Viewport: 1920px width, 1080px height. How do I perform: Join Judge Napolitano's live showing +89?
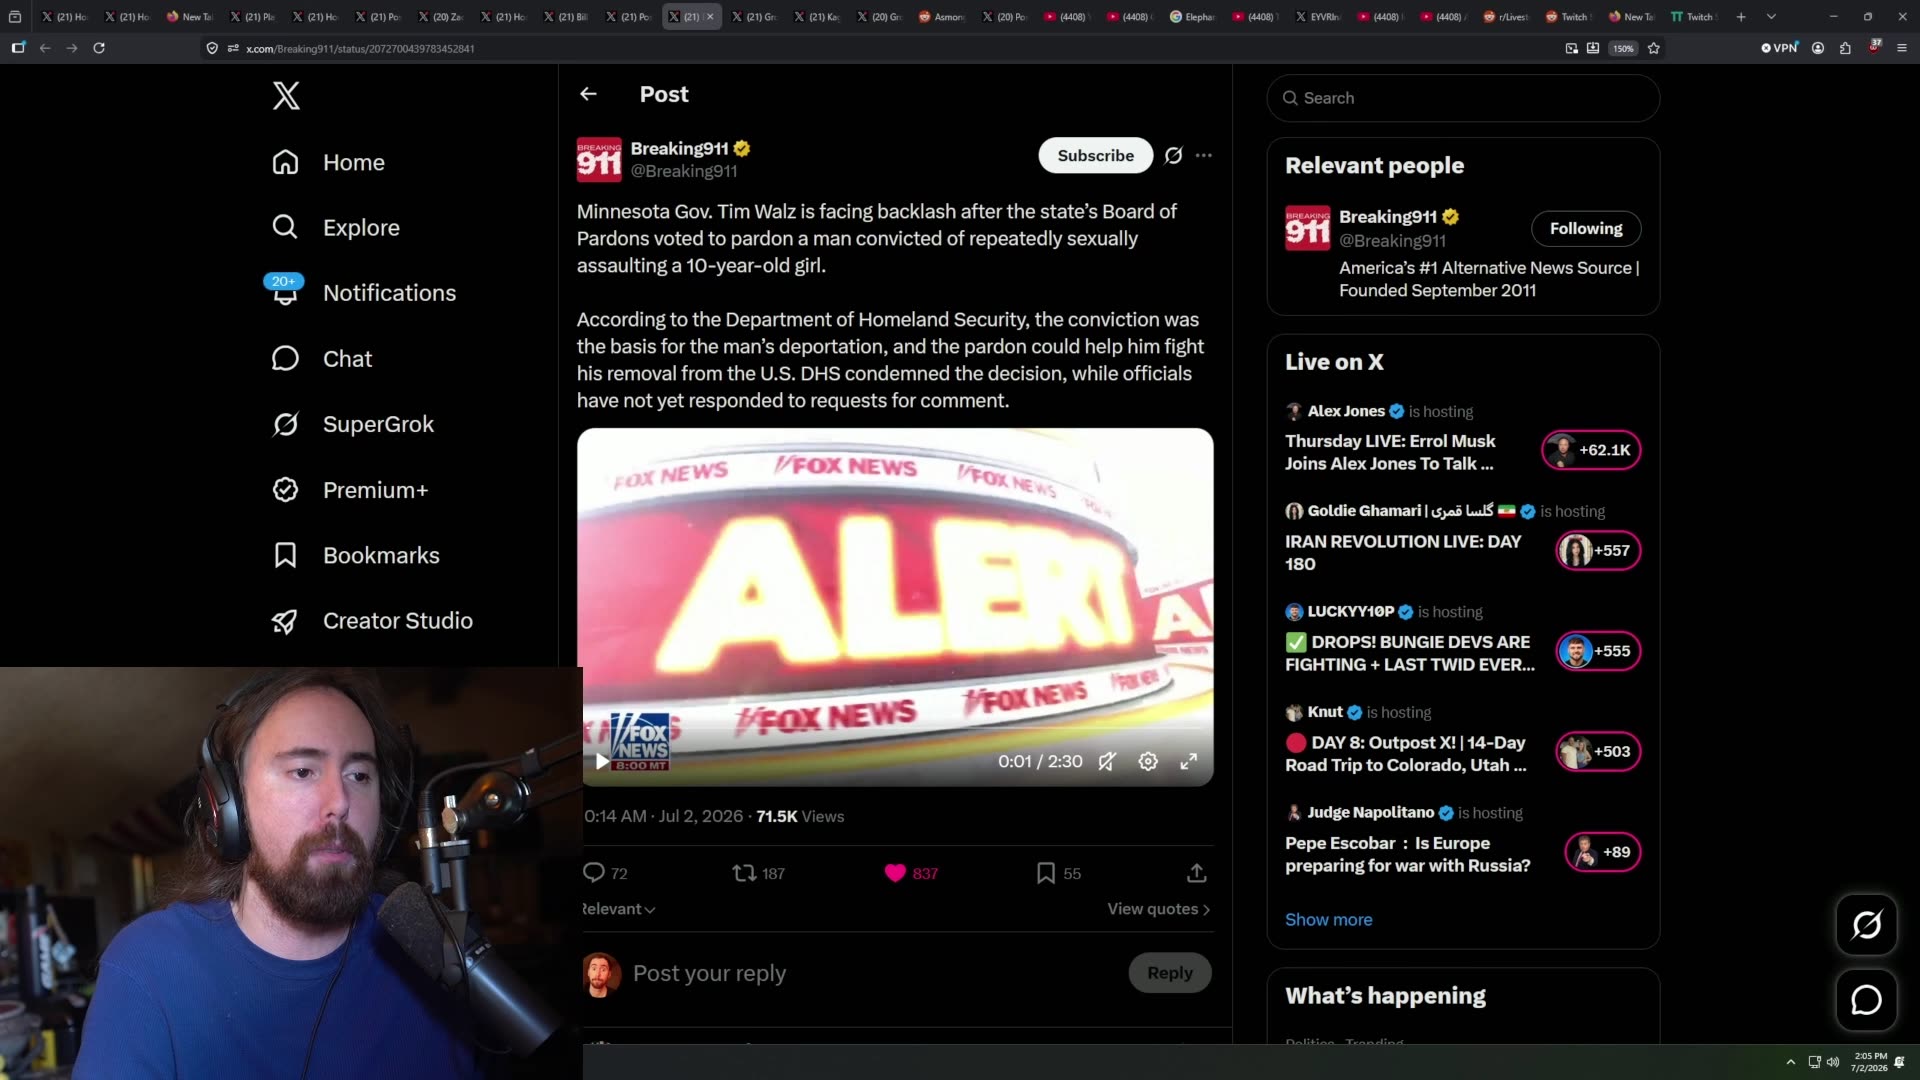tap(1603, 852)
